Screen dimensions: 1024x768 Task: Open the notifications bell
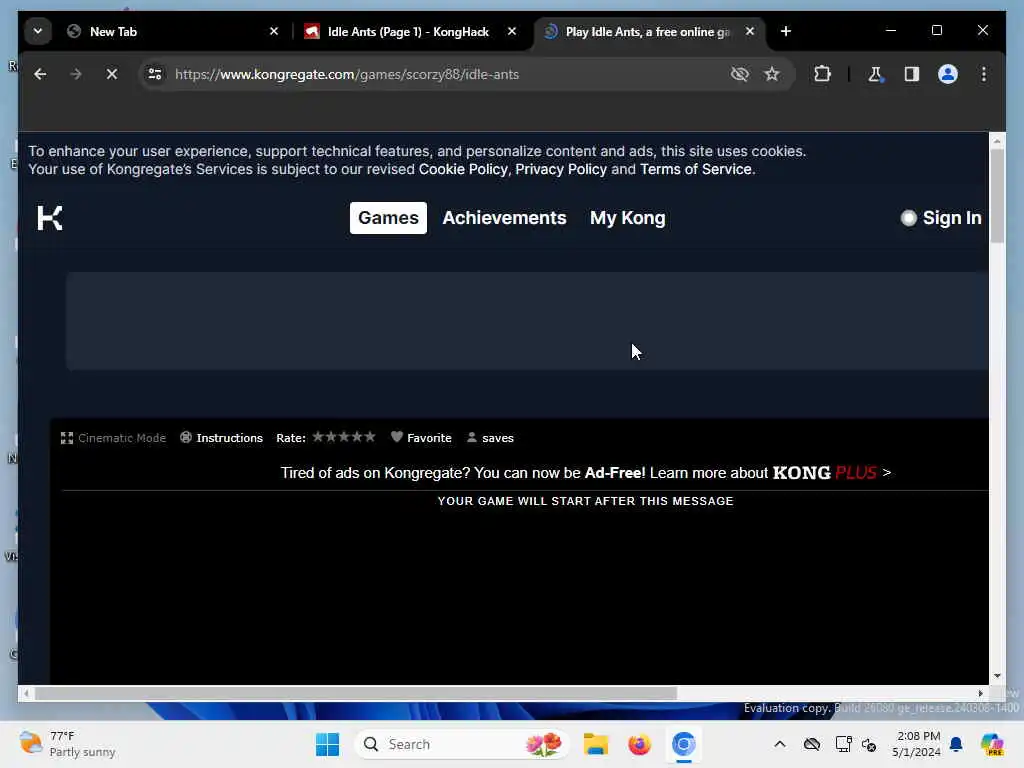[956, 744]
